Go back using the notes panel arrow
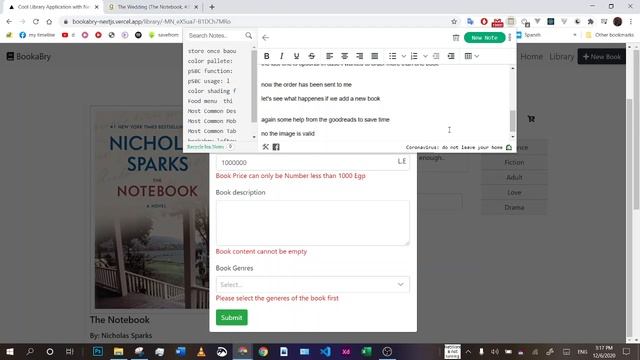Viewport: 640px width, 360px height. 266,38
